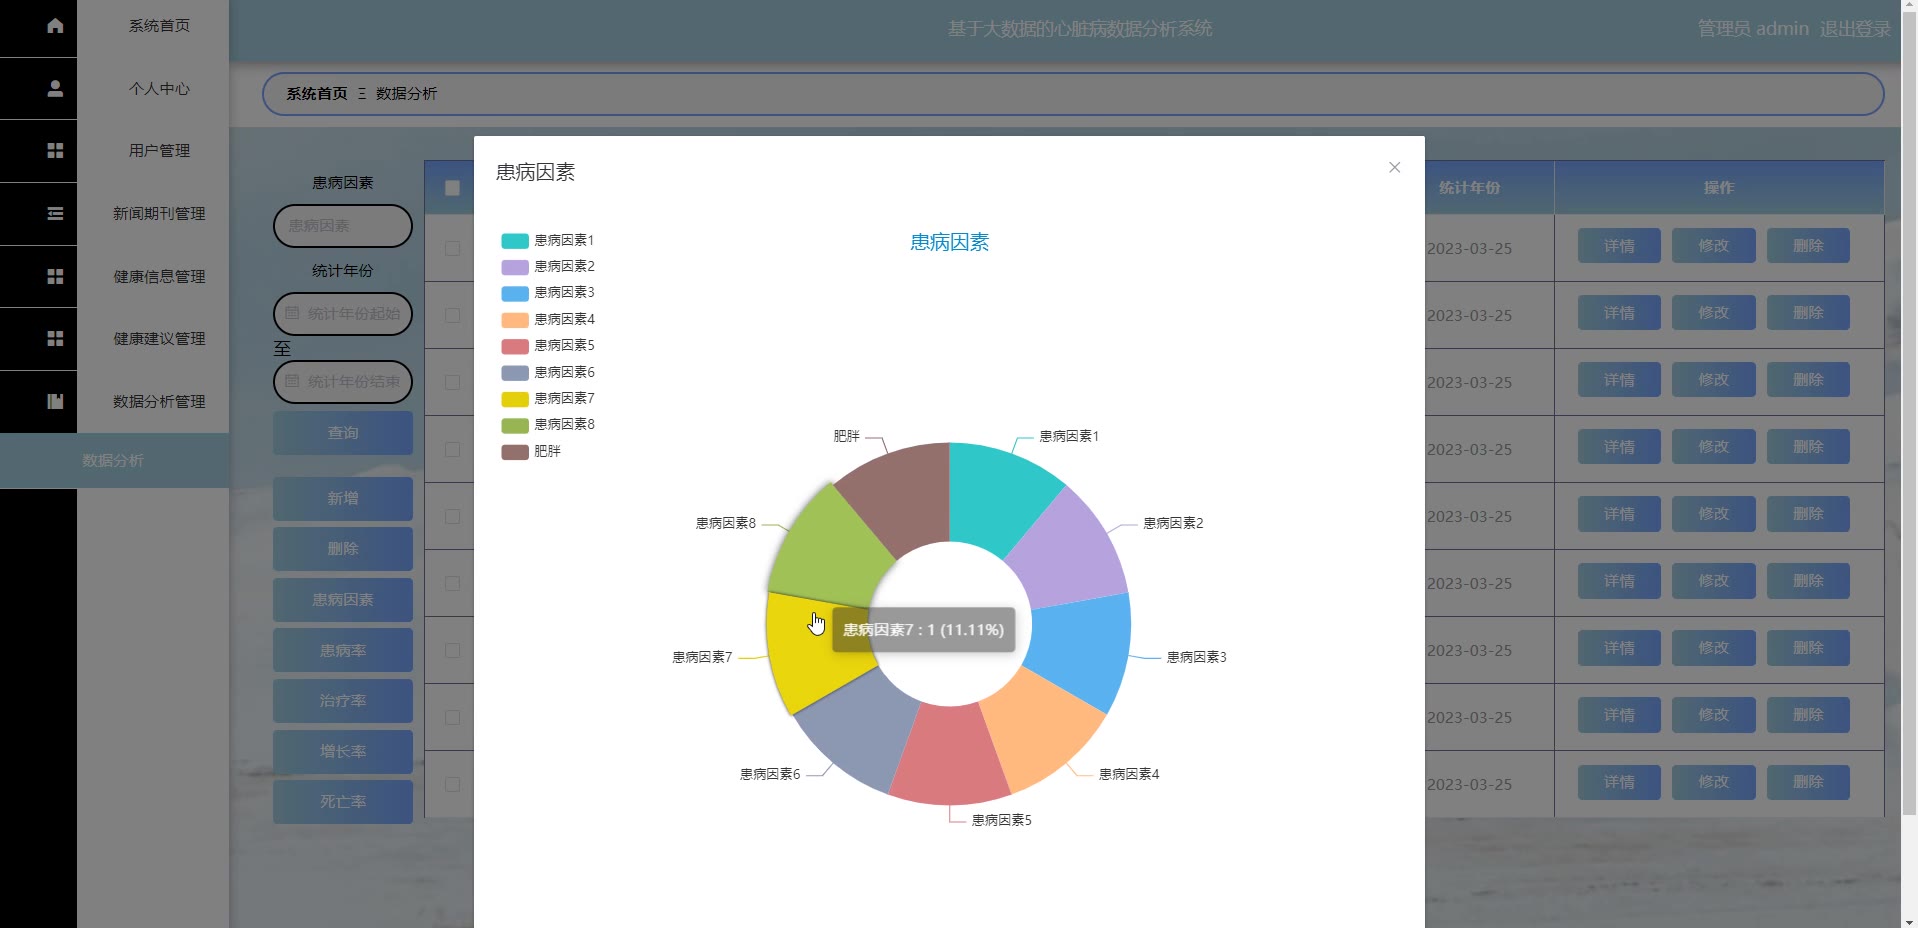Select 数据分析 submenu item

click(114, 460)
